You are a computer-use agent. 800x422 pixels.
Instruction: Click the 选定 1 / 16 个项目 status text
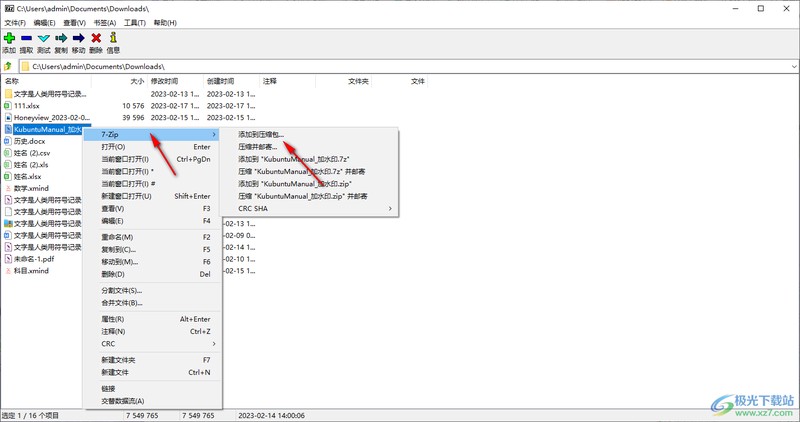click(x=31, y=415)
